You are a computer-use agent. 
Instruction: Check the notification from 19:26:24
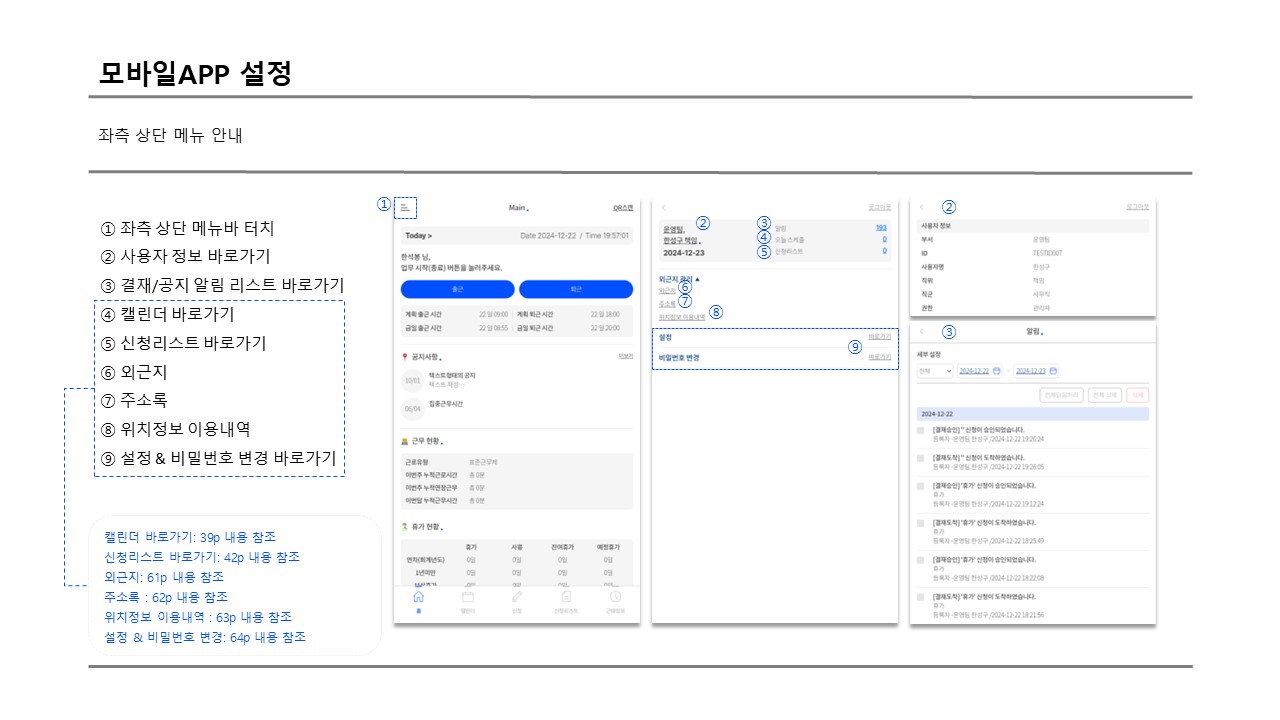[x=921, y=431]
